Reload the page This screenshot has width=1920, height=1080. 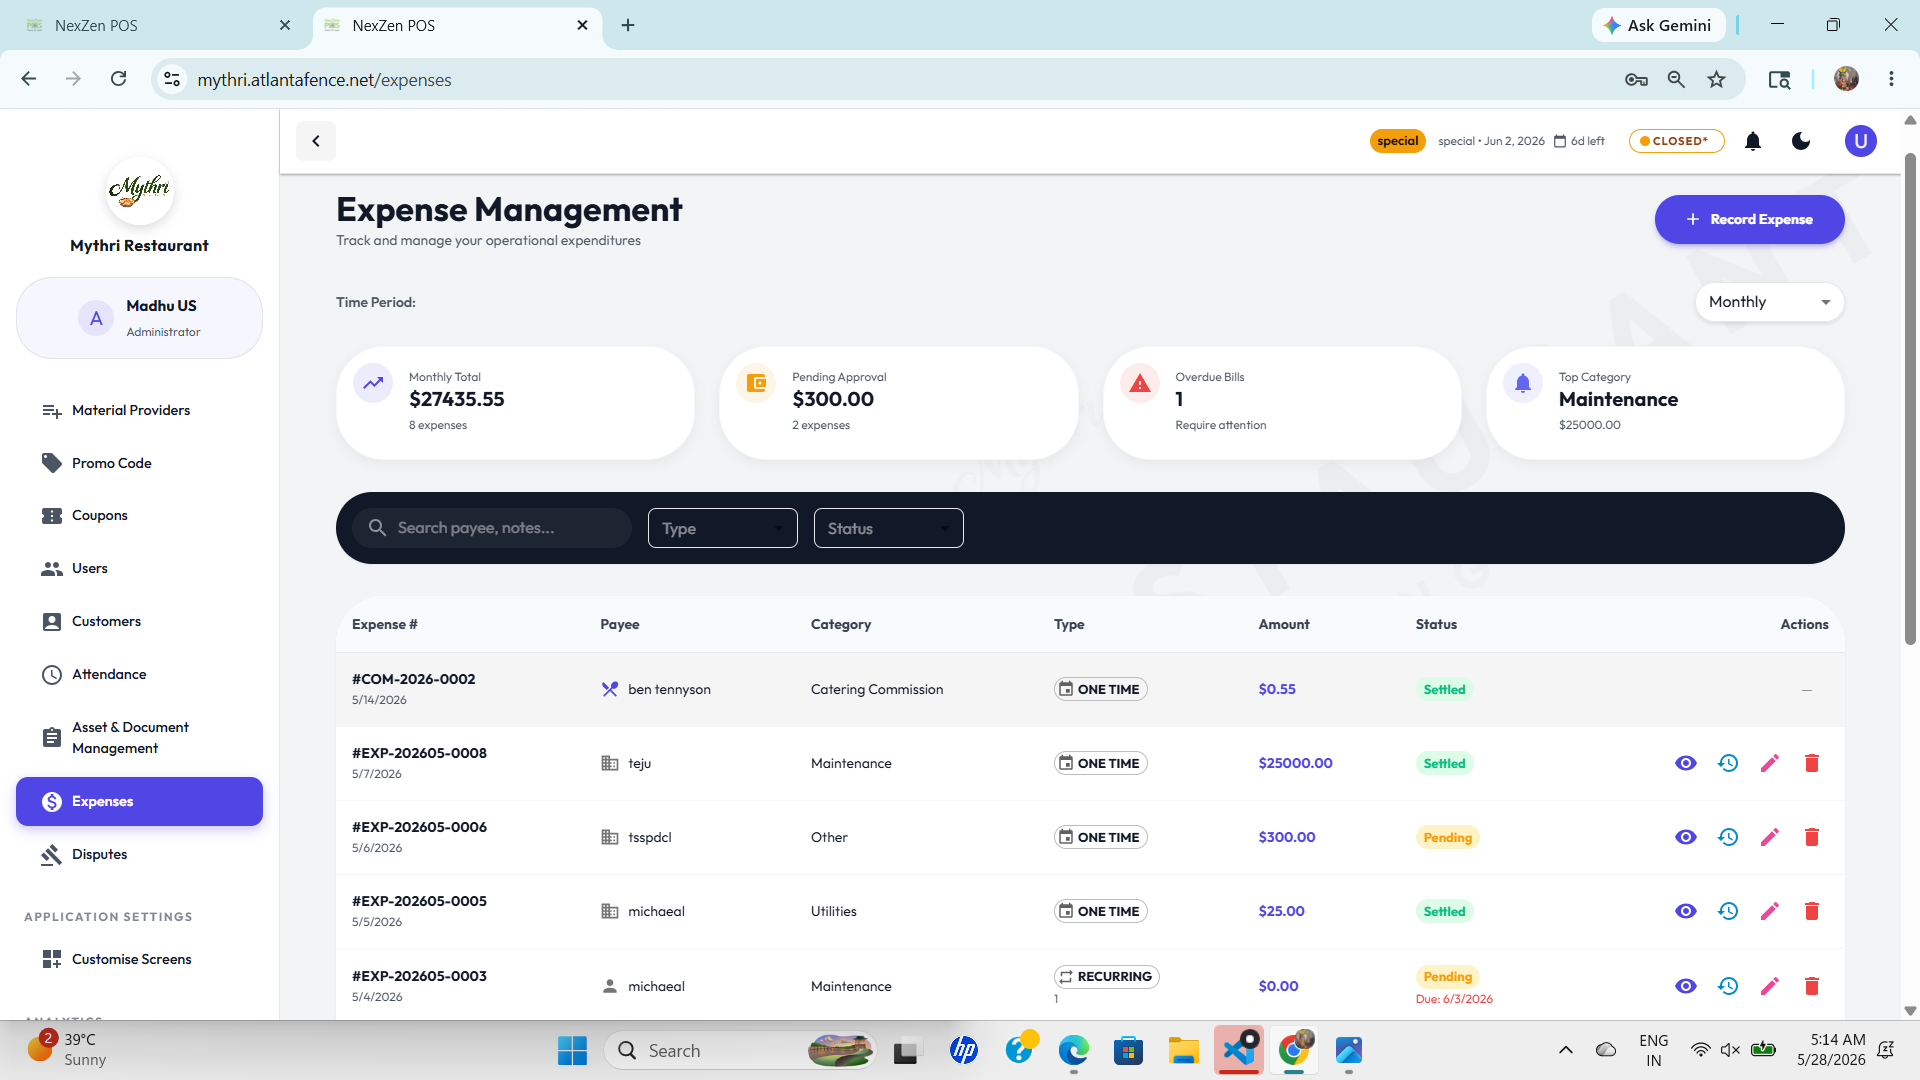tap(118, 79)
